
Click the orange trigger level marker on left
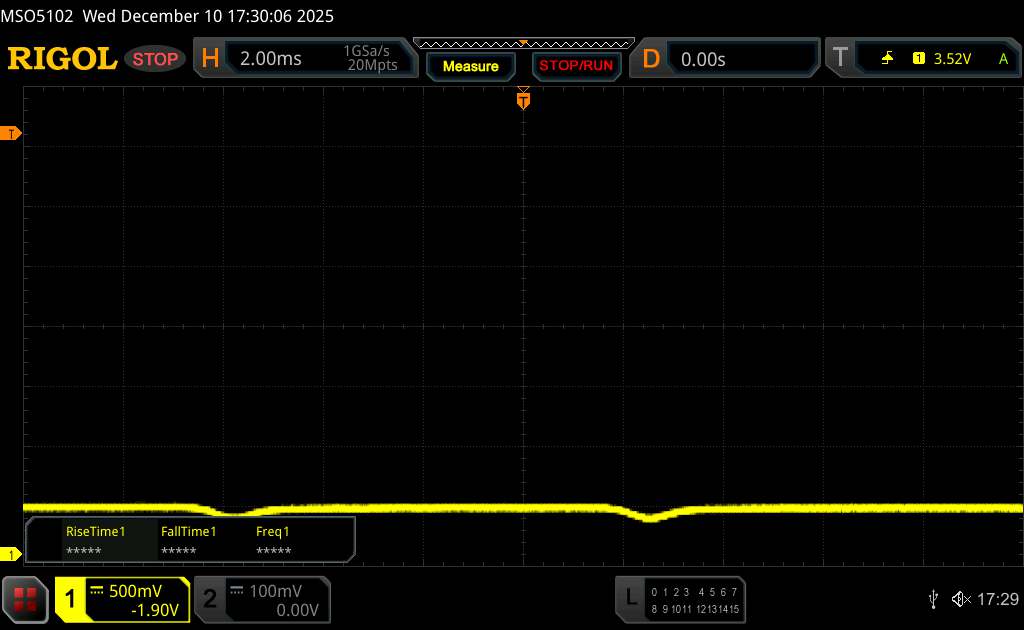[11, 134]
